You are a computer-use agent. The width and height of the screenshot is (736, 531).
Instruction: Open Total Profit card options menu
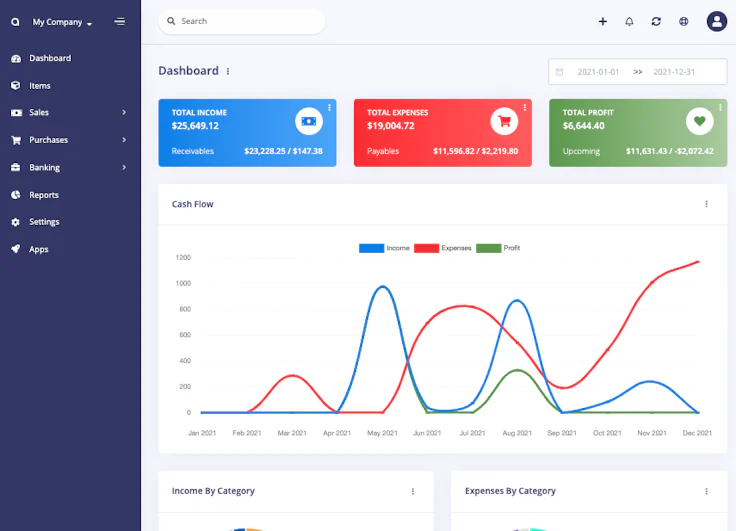(x=721, y=108)
